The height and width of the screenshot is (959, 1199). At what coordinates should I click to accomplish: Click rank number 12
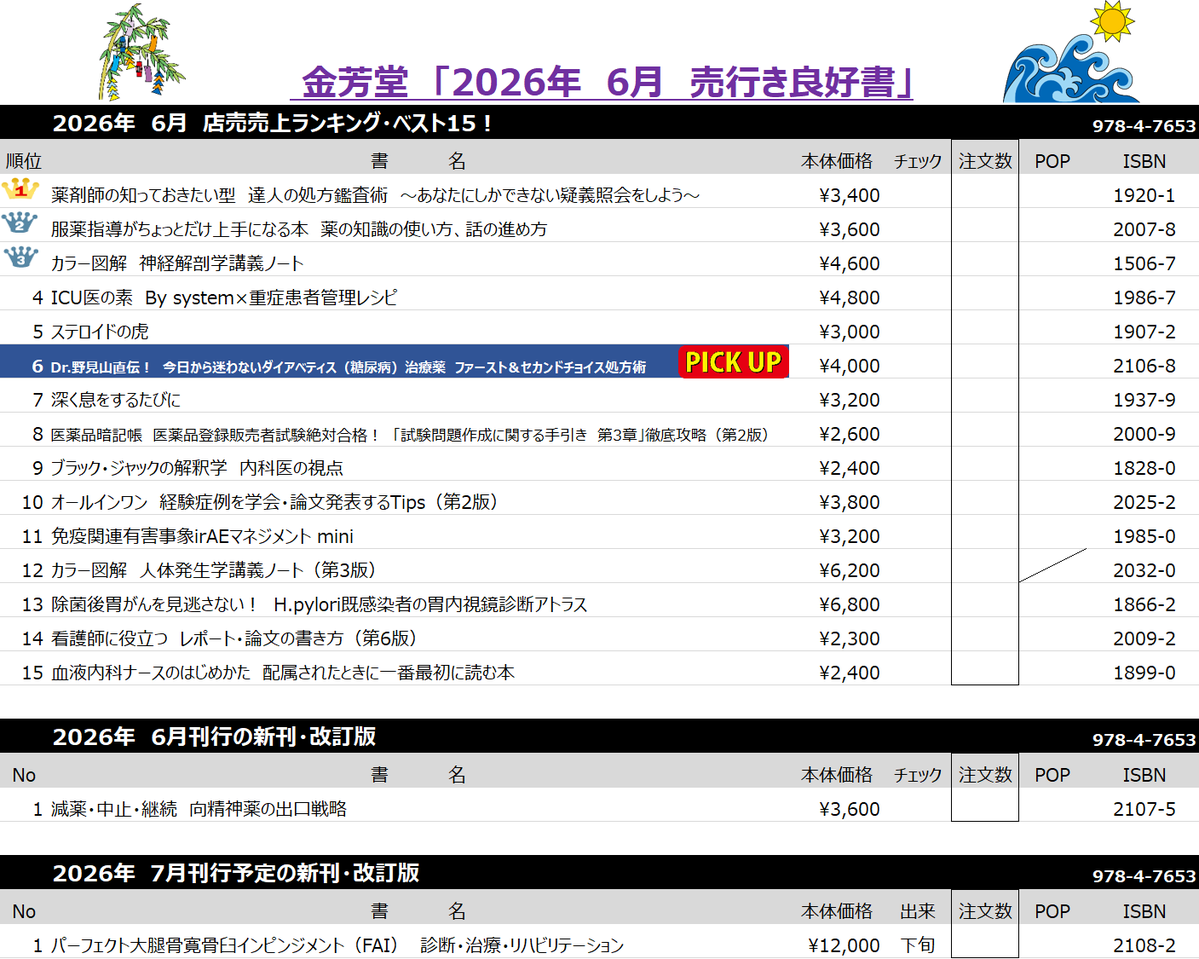click(x=32, y=571)
